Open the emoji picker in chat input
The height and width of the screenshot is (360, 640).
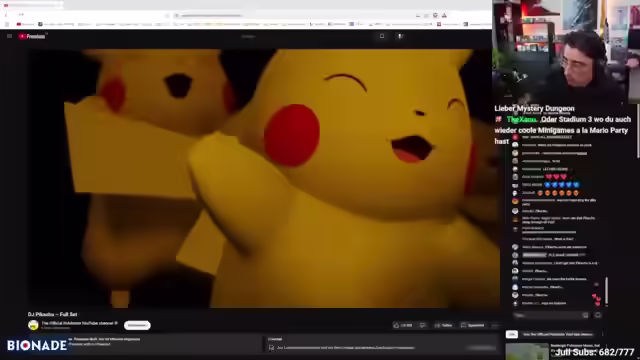pyautogui.click(x=586, y=315)
